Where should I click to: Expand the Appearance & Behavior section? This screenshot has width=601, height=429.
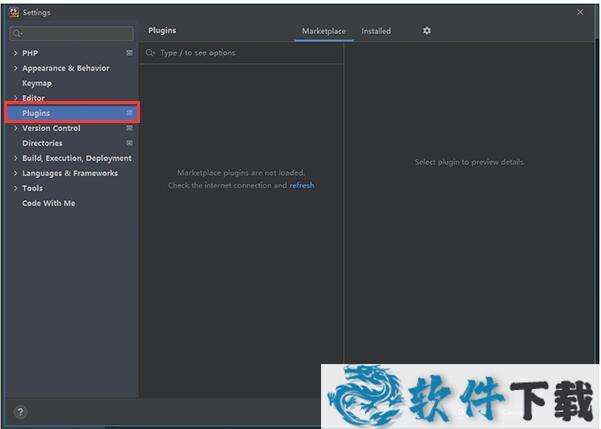pos(15,68)
